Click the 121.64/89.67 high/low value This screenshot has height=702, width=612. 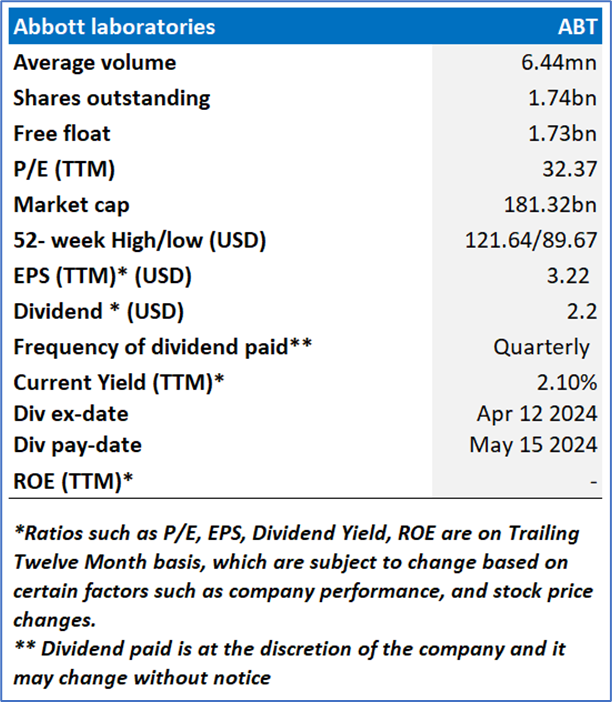click(531, 241)
